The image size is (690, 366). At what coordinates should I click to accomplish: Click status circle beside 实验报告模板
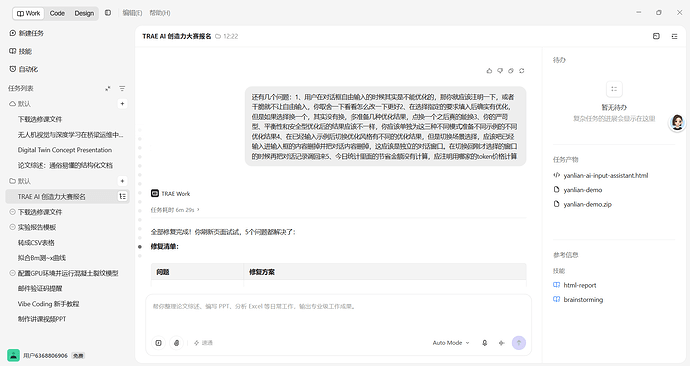pos(12,227)
